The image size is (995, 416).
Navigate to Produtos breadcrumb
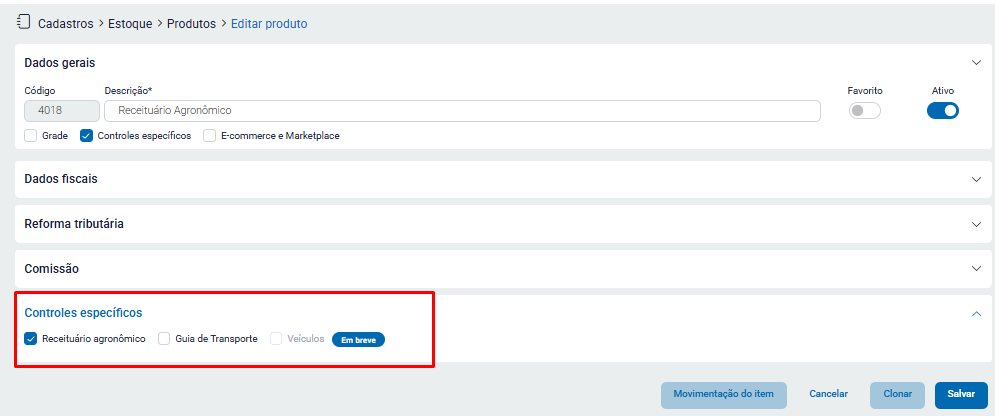coord(191,23)
